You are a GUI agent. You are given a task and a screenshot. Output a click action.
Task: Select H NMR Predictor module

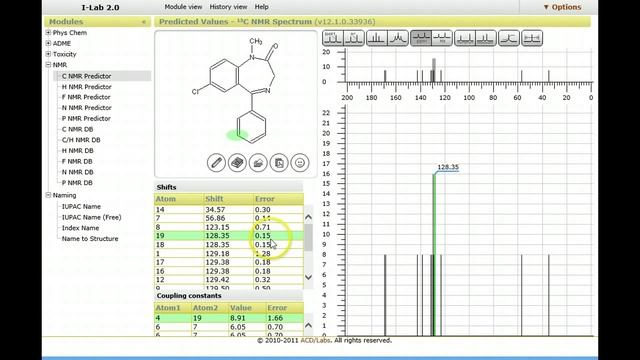click(x=87, y=87)
